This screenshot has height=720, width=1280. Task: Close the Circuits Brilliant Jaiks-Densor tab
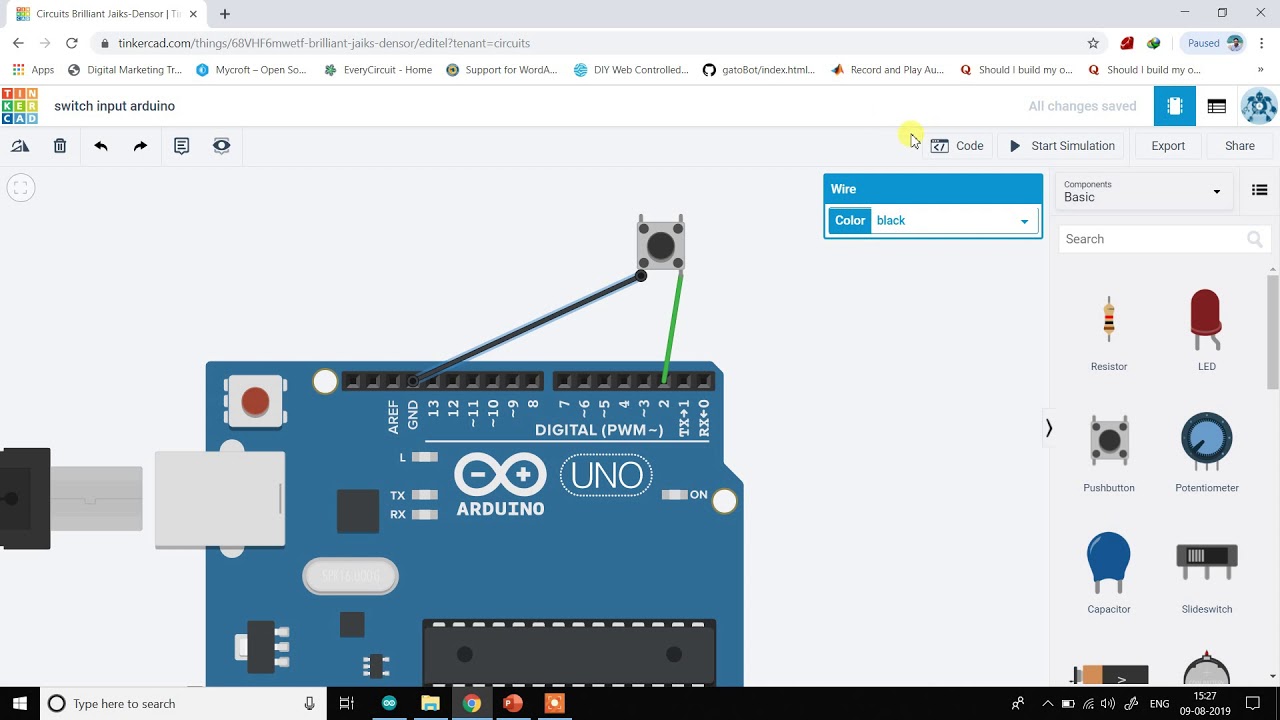tap(193, 14)
